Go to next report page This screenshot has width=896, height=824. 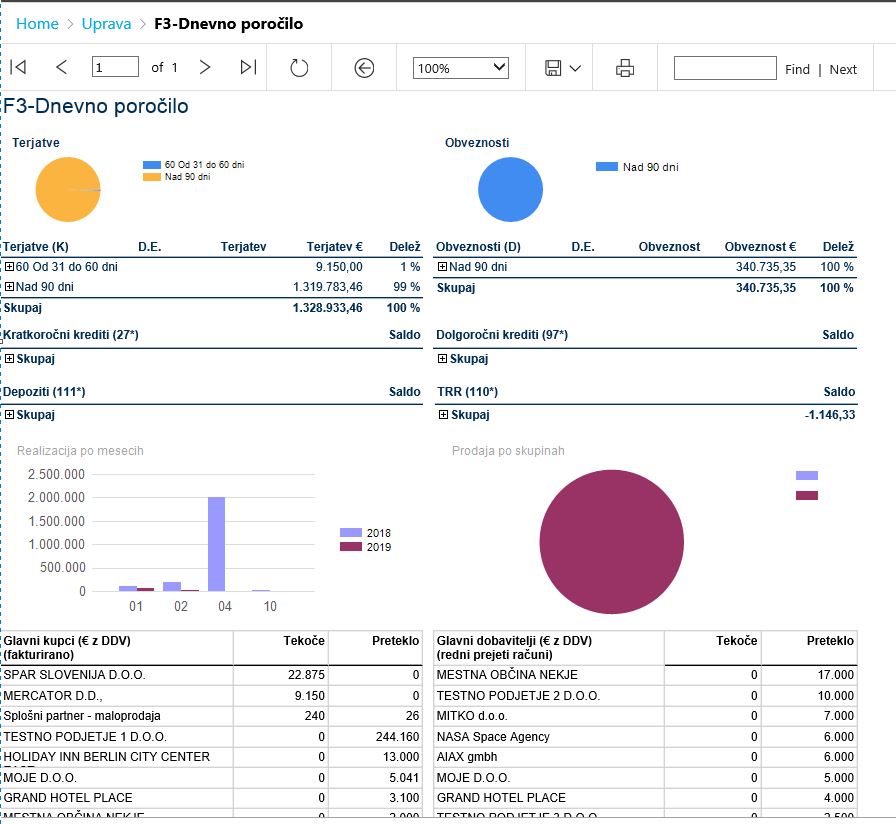[x=205, y=67]
